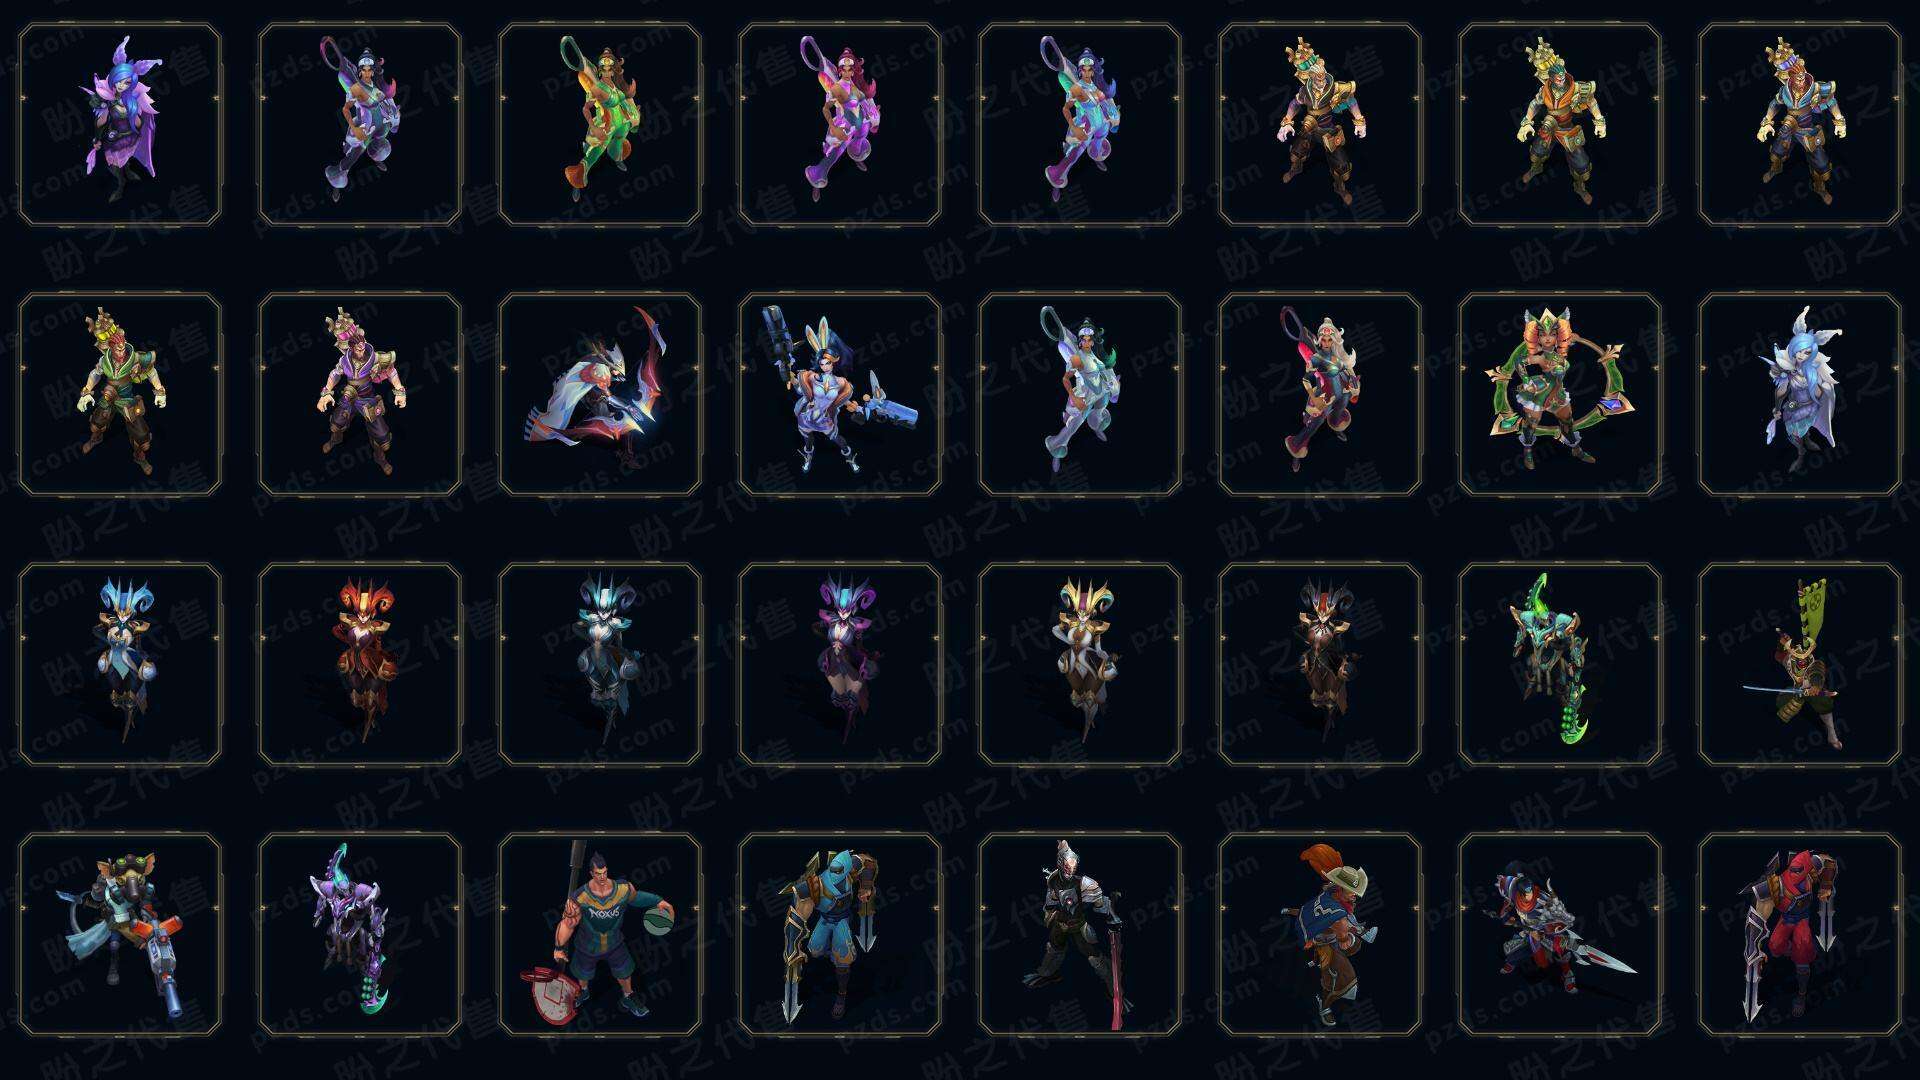The image size is (1920, 1080).
Task: Pick the bunny-eared gunner with twin cannons
Action: pos(840,394)
